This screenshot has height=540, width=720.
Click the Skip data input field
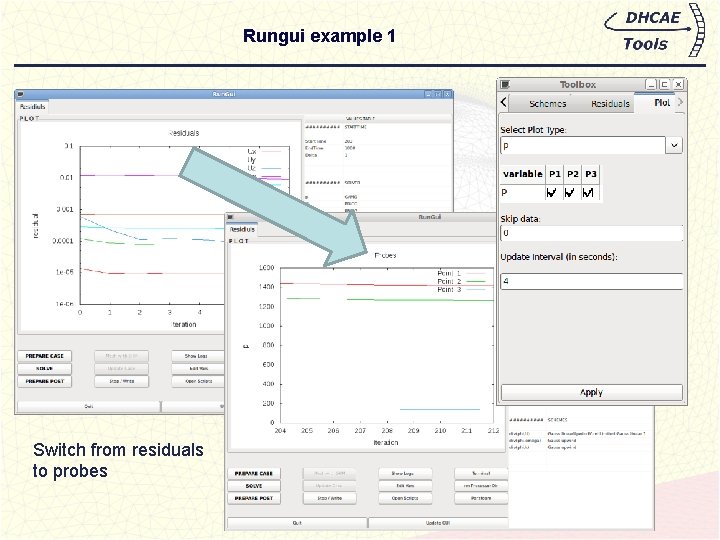(591, 233)
